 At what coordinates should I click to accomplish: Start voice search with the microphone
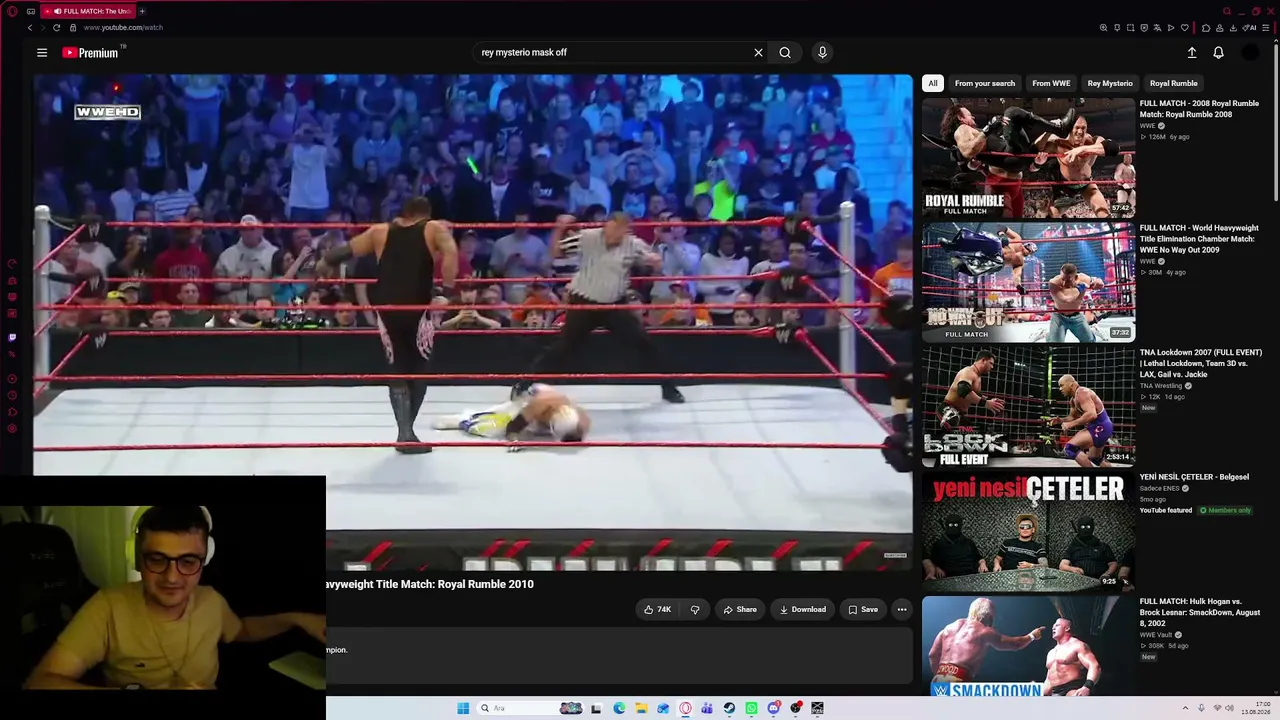[x=822, y=53]
